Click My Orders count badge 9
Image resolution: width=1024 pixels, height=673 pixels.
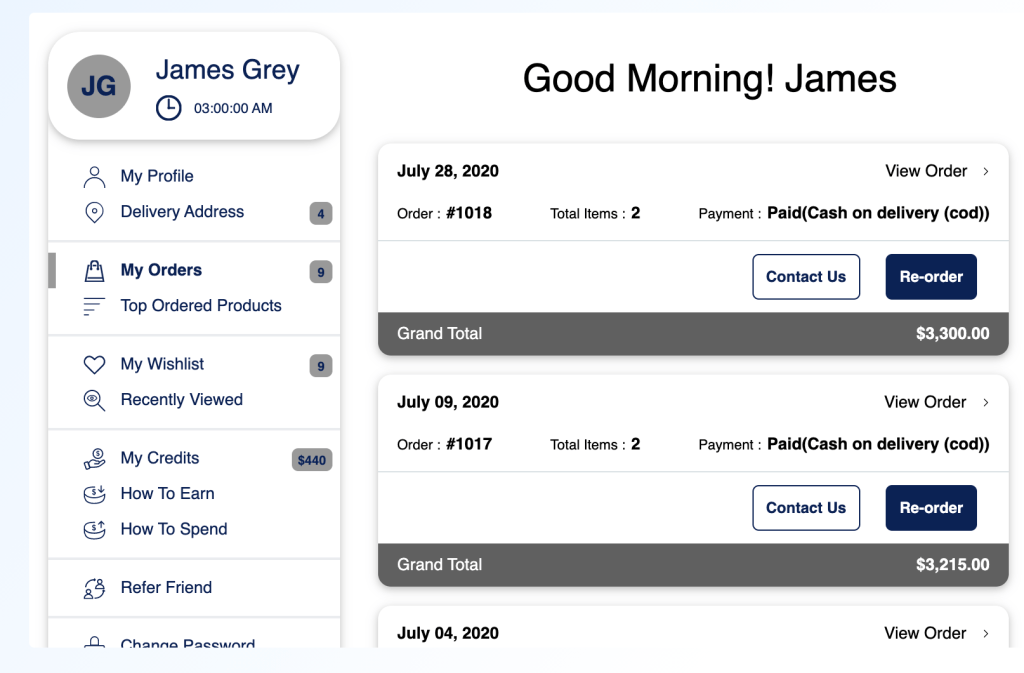click(321, 272)
